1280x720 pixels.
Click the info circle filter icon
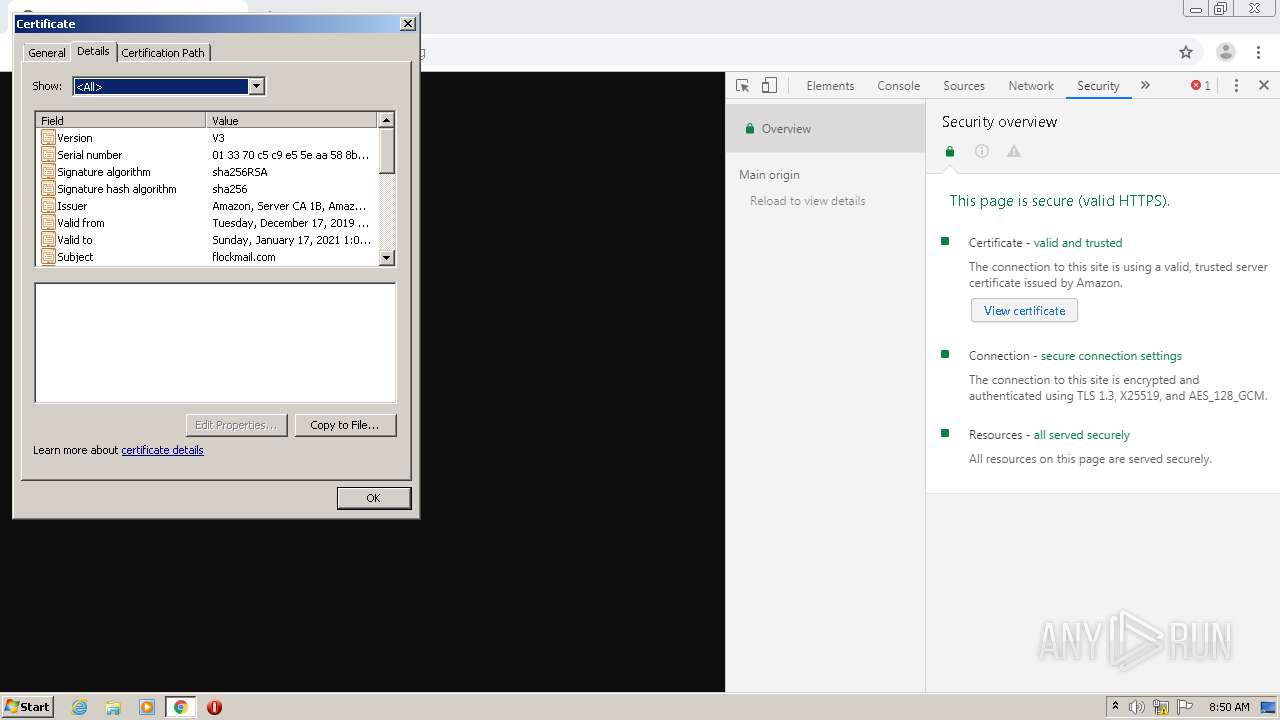point(982,152)
